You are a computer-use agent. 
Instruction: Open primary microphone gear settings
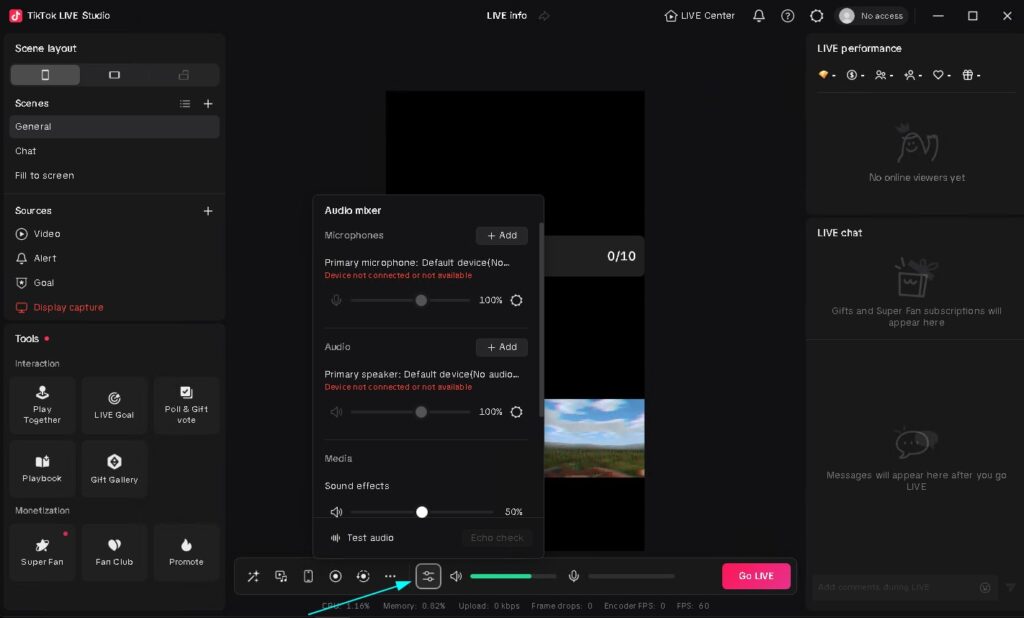[516, 300]
